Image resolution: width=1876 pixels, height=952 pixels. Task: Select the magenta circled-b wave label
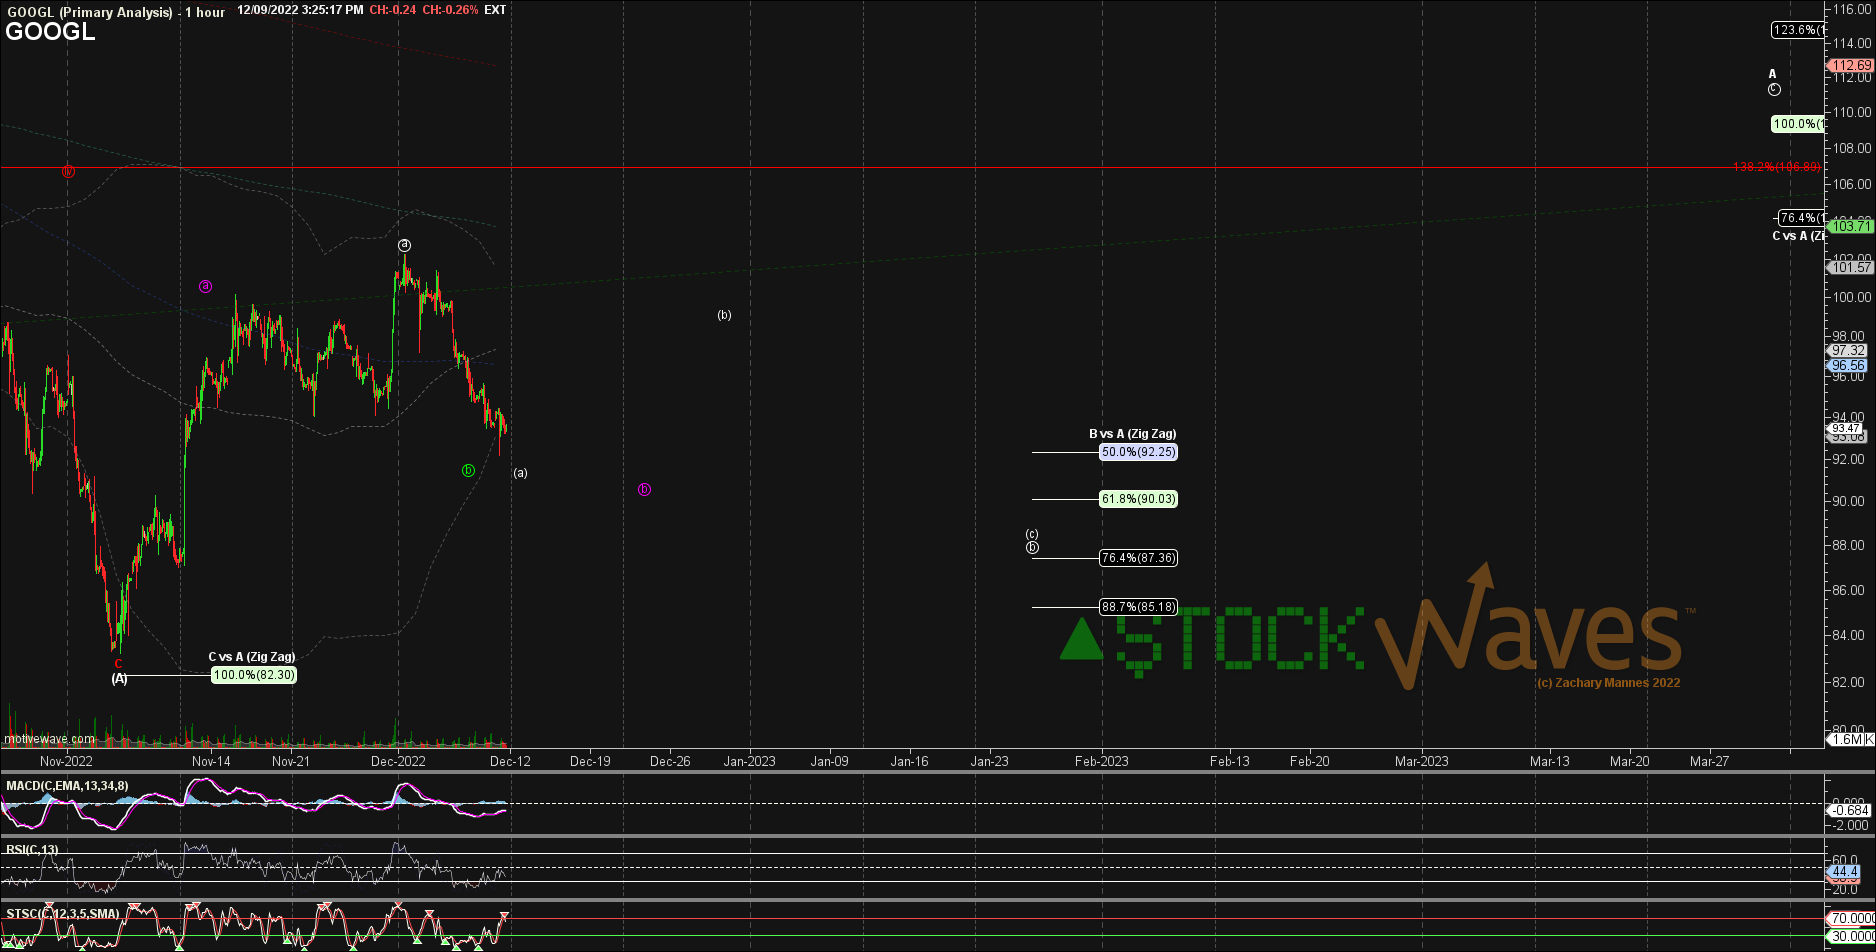tap(644, 489)
